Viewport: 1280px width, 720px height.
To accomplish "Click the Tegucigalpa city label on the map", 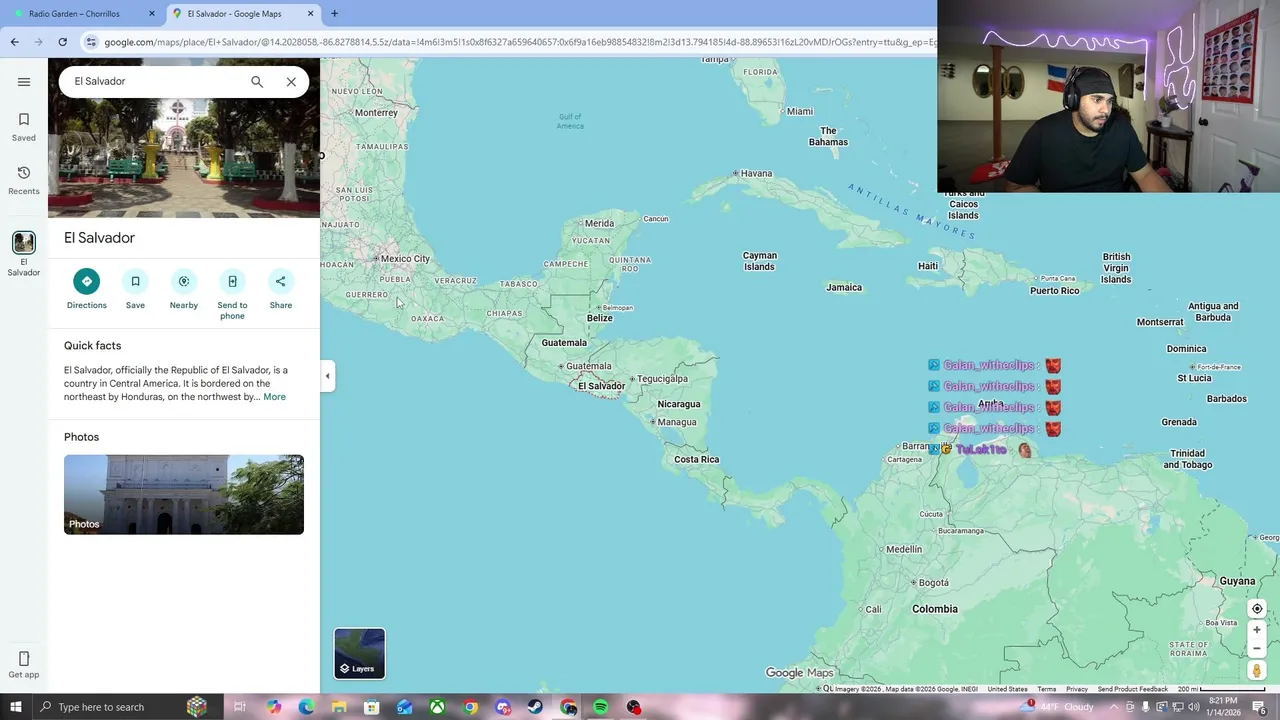I will (662, 379).
